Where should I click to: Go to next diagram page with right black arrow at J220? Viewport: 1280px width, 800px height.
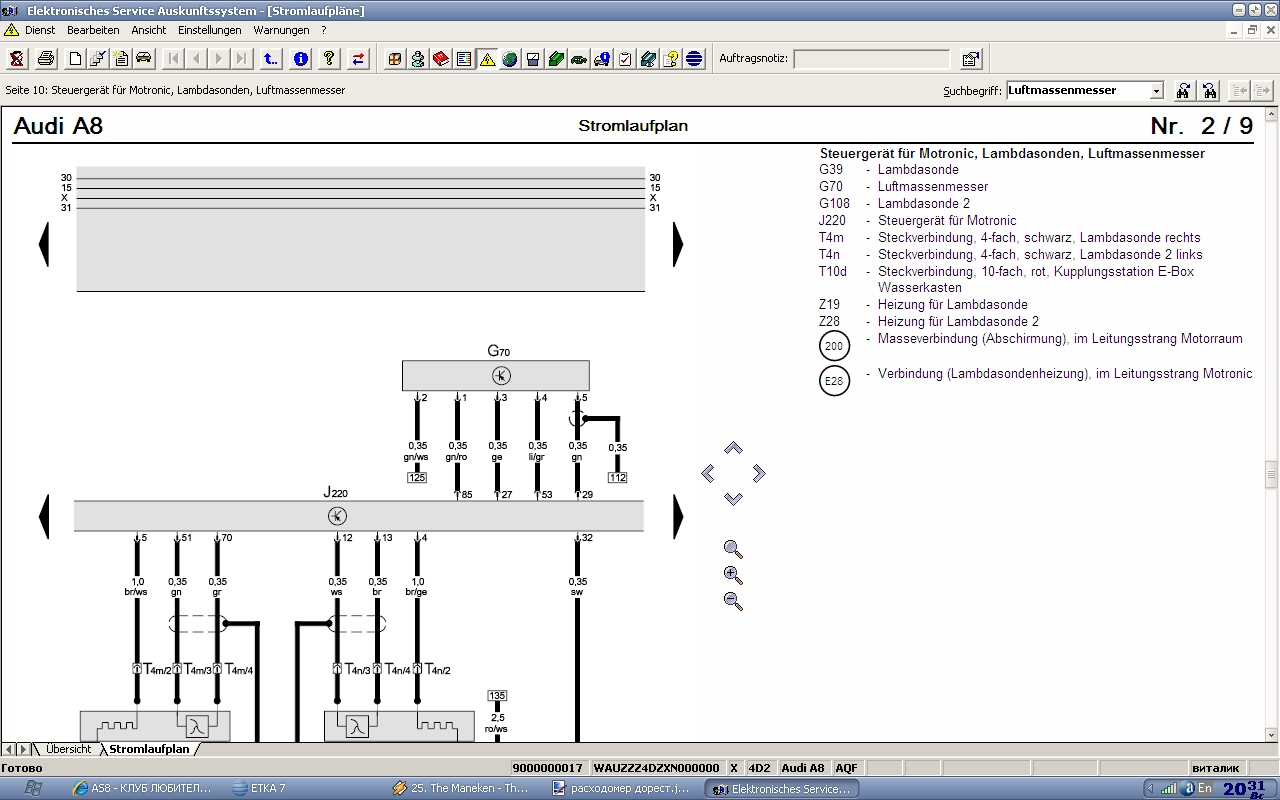677,517
